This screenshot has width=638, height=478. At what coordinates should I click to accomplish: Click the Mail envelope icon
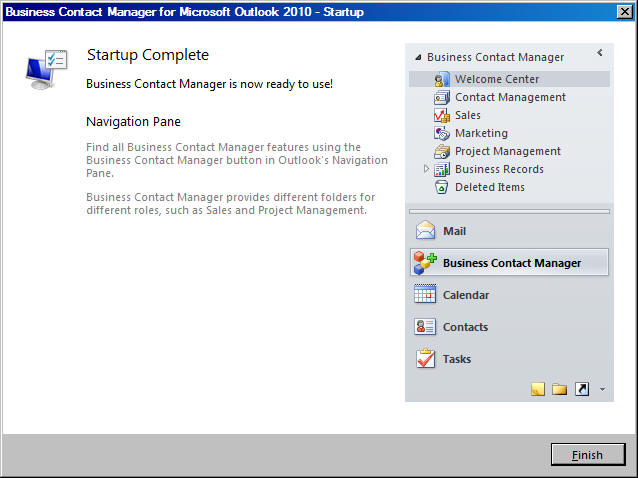click(x=426, y=231)
